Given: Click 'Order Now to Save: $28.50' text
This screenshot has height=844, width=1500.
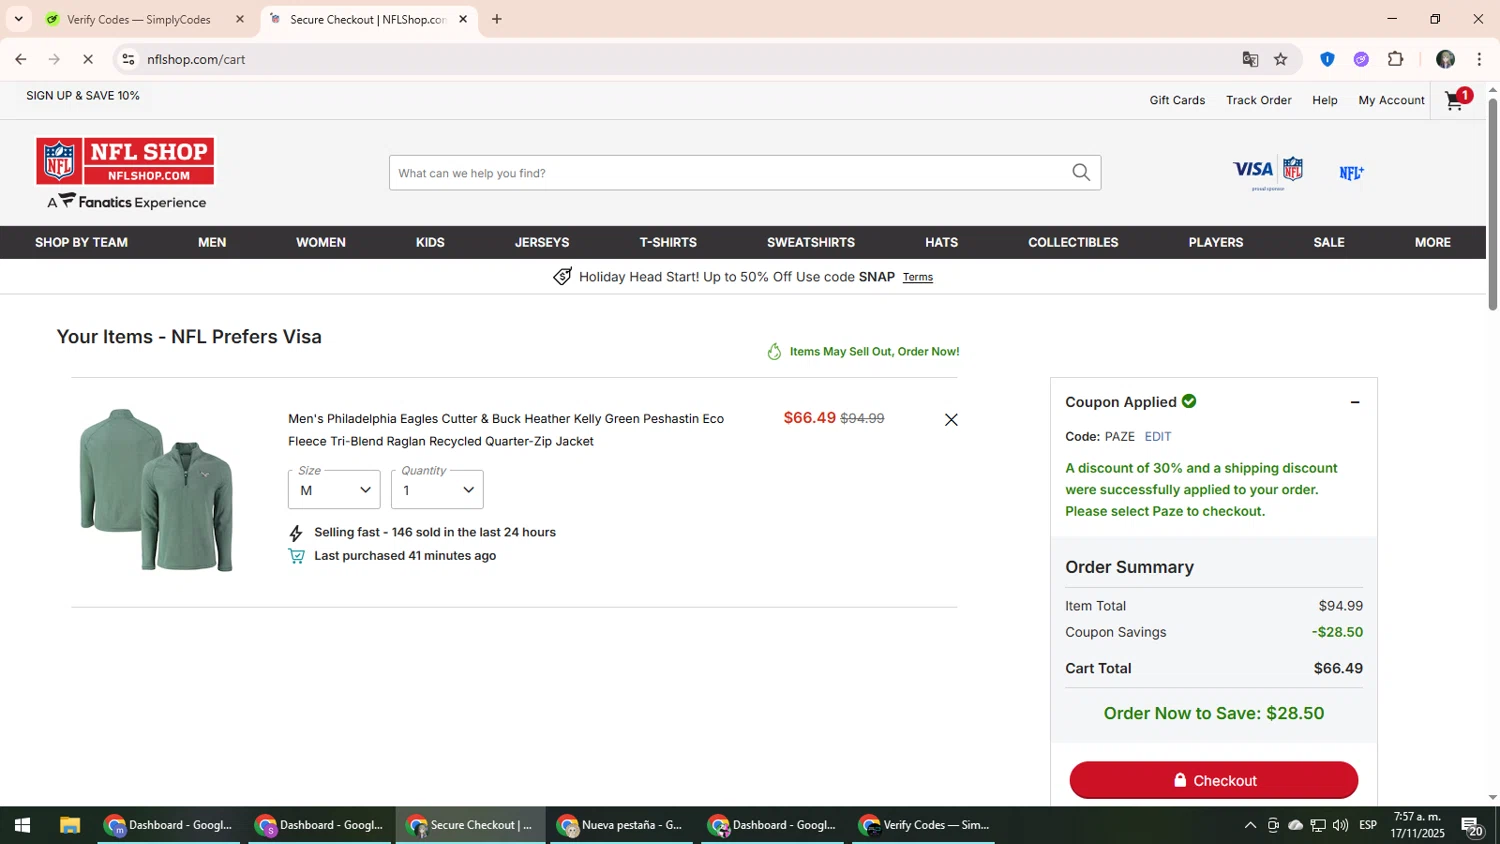Looking at the screenshot, I should tap(1214, 713).
